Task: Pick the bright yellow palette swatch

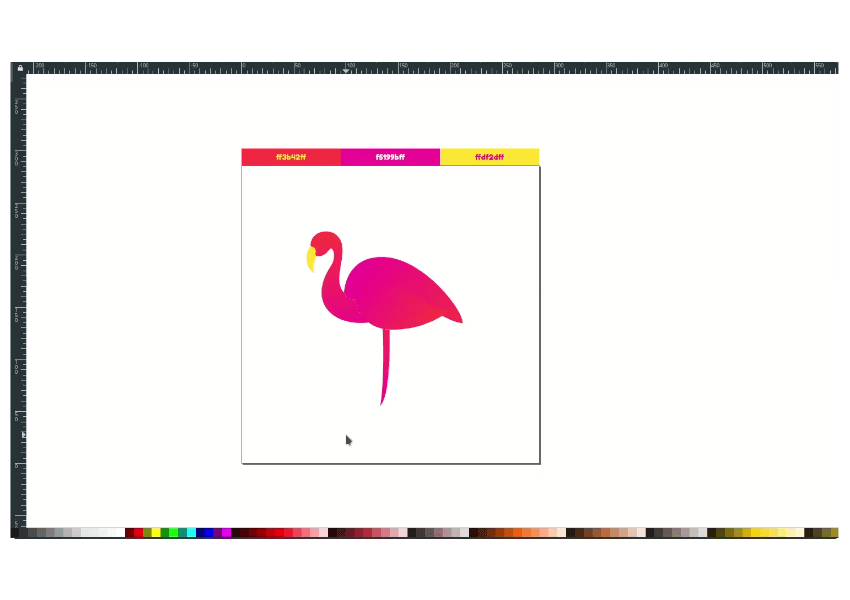Action: click(x=156, y=533)
